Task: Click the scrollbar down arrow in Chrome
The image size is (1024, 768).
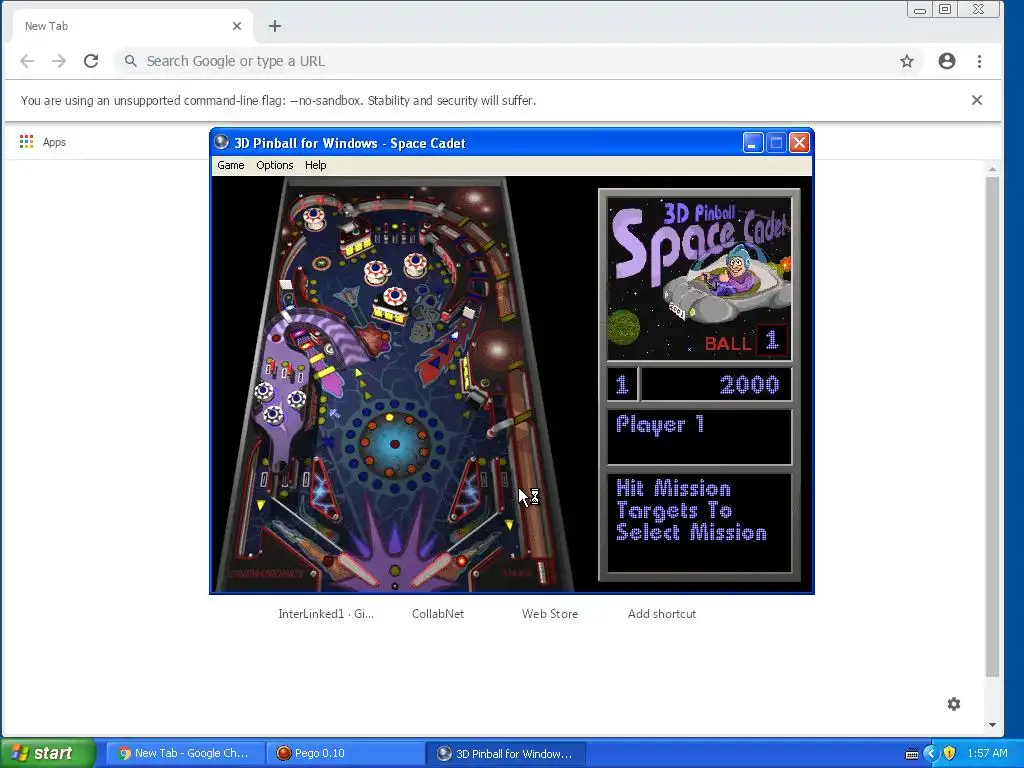Action: pyautogui.click(x=993, y=724)
